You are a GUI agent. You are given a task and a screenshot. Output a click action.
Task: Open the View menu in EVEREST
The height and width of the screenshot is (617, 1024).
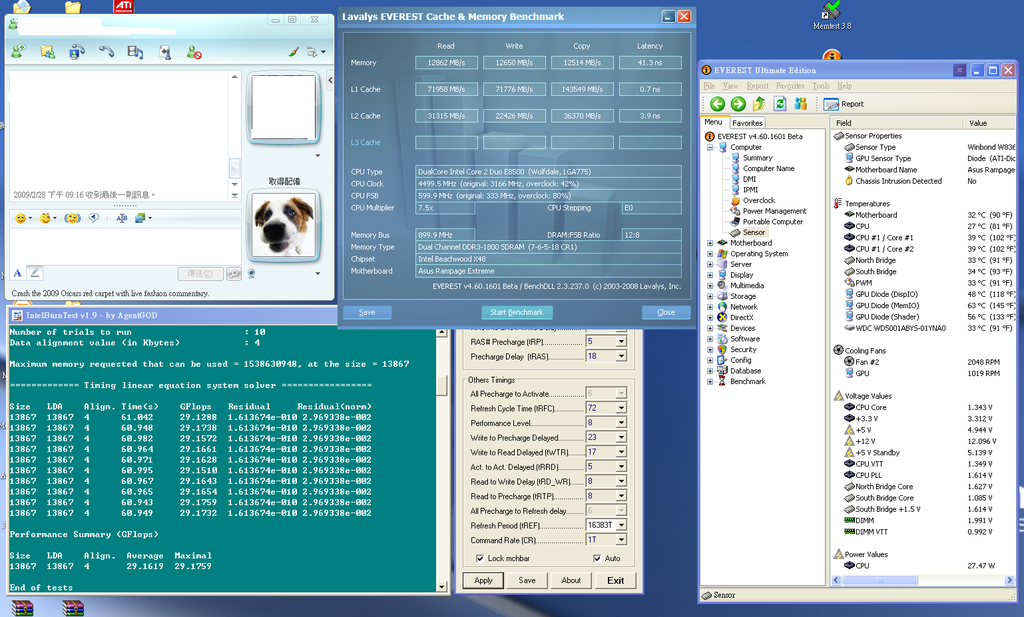pos(730,86)
